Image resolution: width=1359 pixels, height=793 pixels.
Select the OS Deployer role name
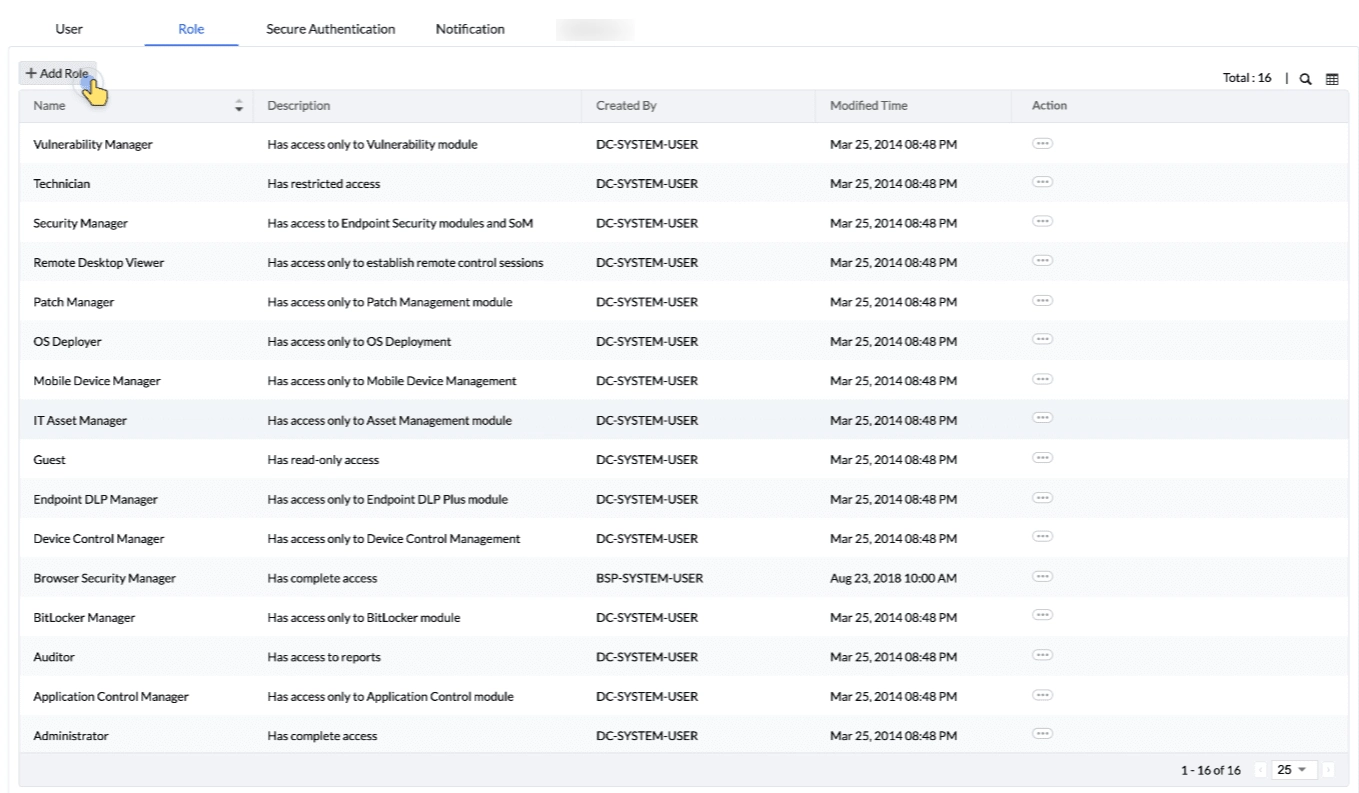tap(67, 342)
